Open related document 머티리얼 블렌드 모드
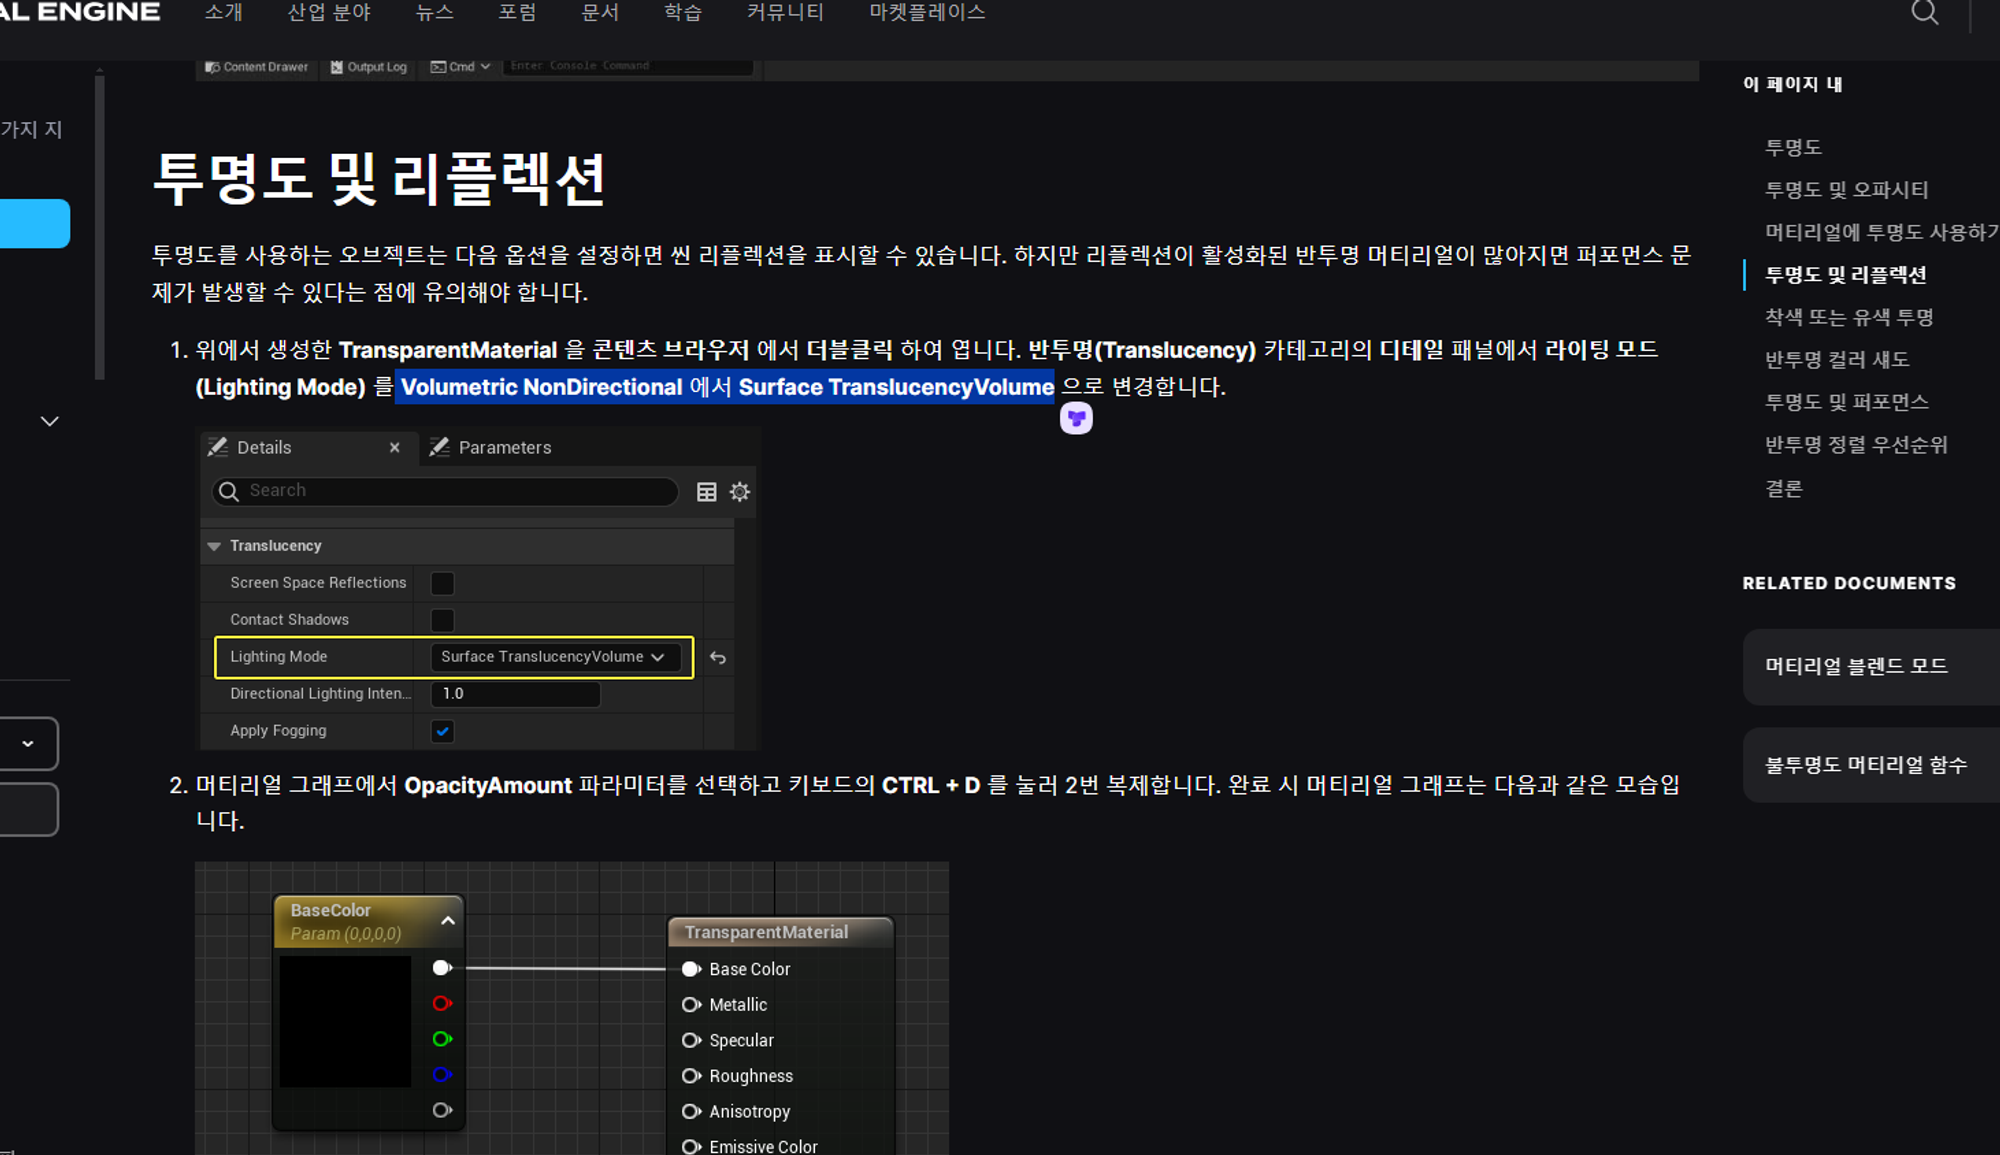 click(1871, 666)
